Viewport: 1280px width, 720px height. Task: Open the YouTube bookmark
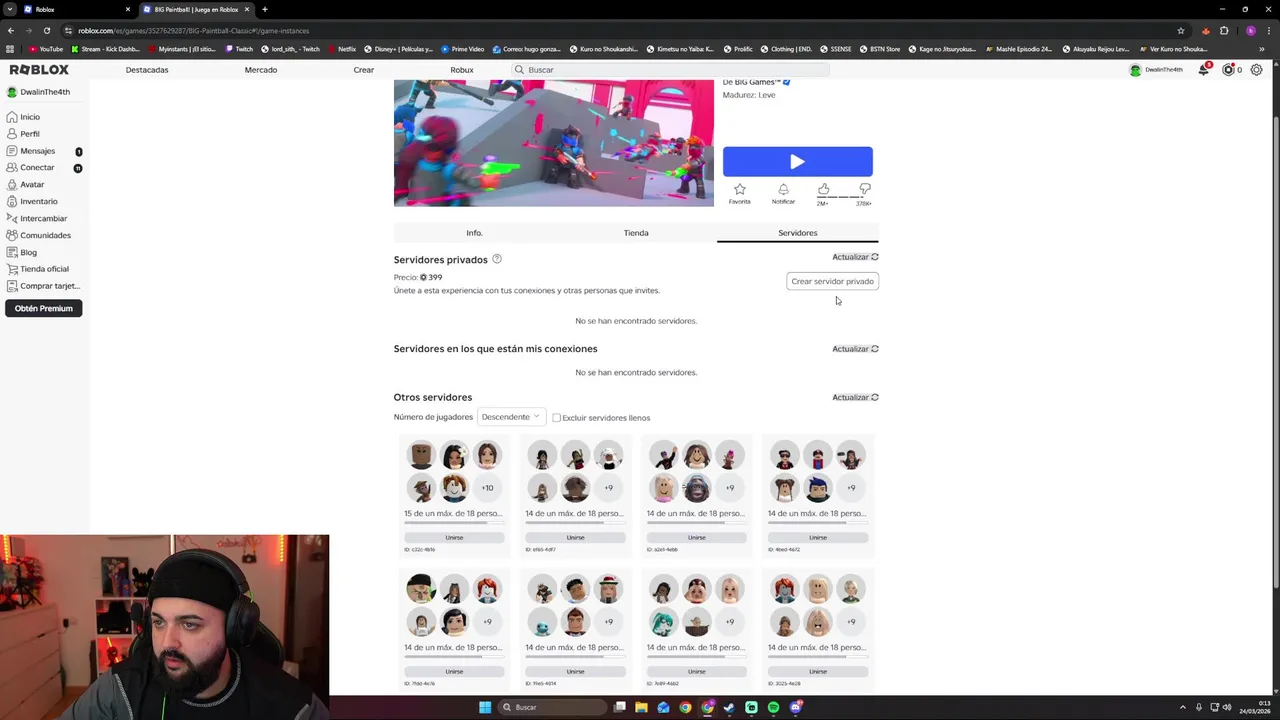[x=46, y=49]
